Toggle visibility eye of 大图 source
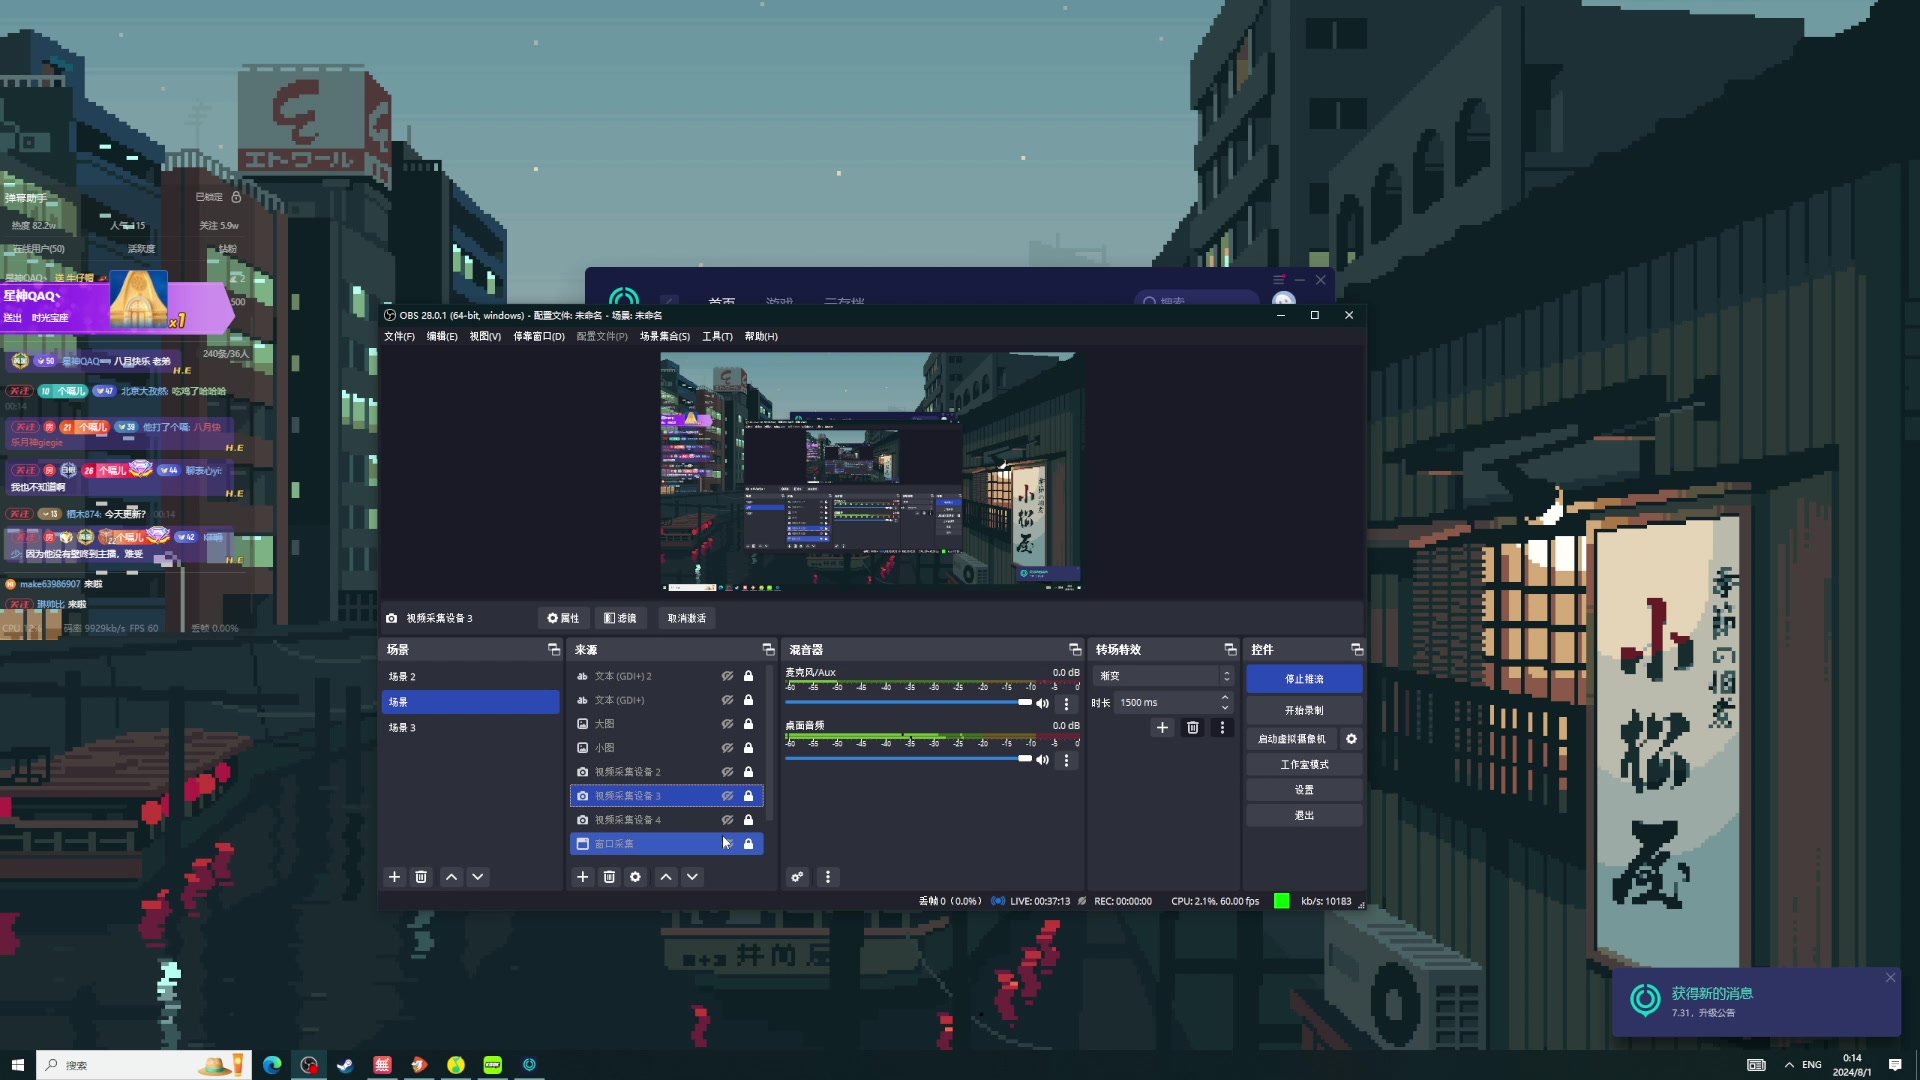The width and height of the screenshot is (1920, 1080). 728,724
